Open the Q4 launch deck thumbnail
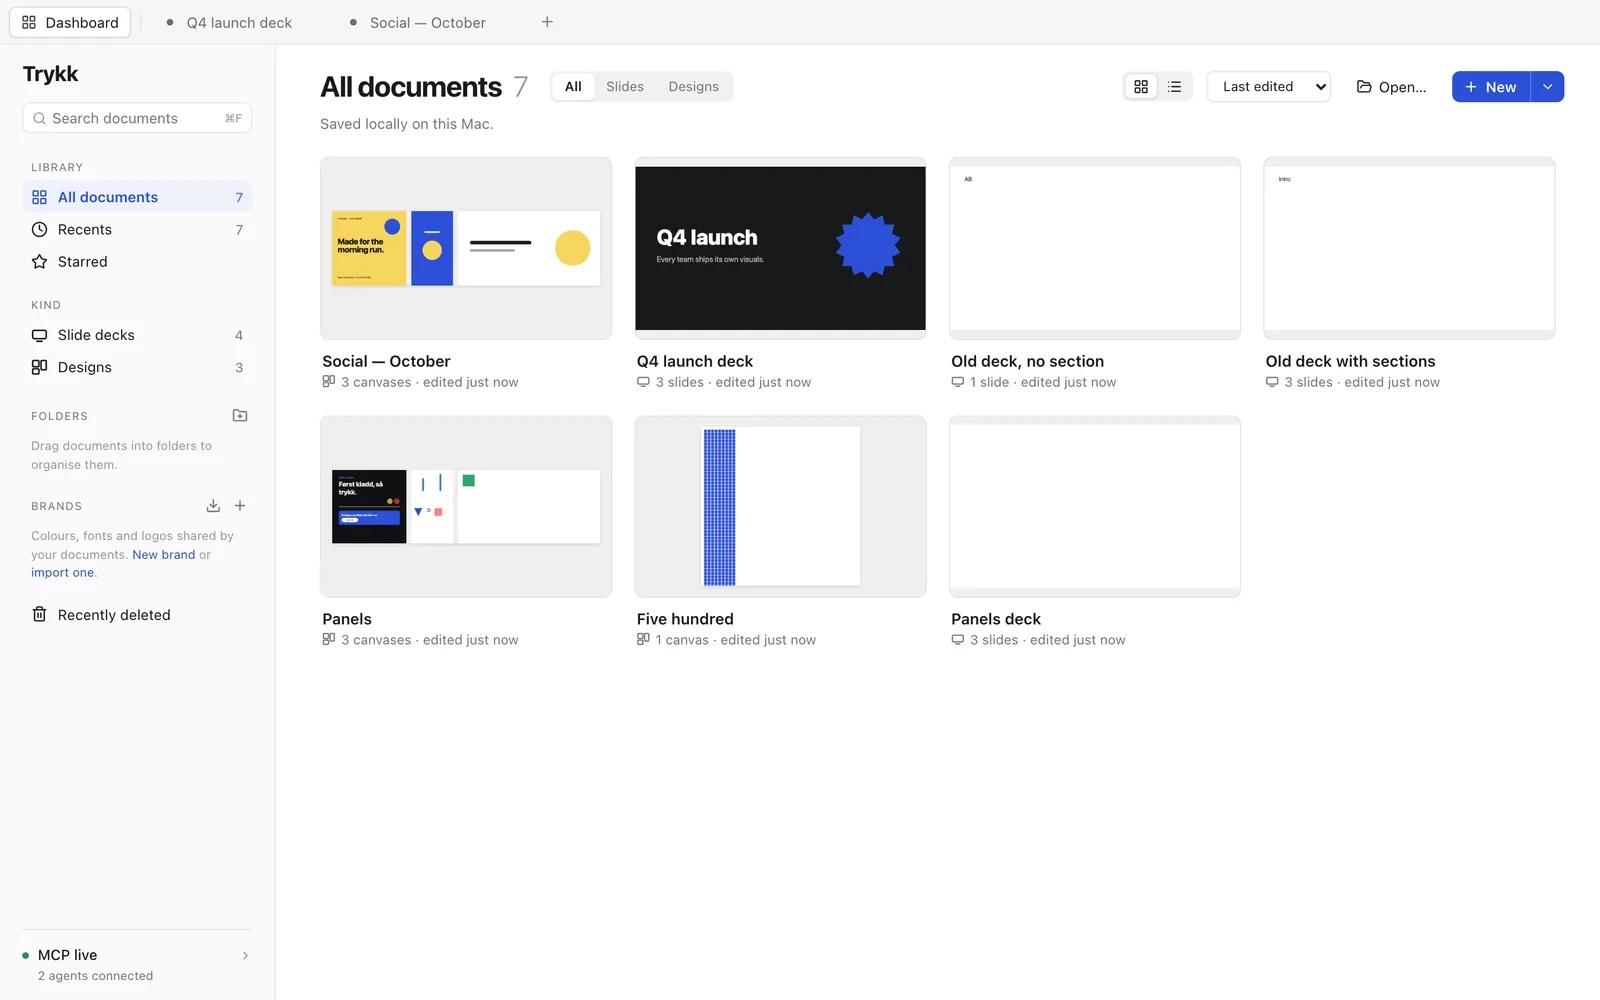This screenshot has height=1000, width=1600. [780, 248]
